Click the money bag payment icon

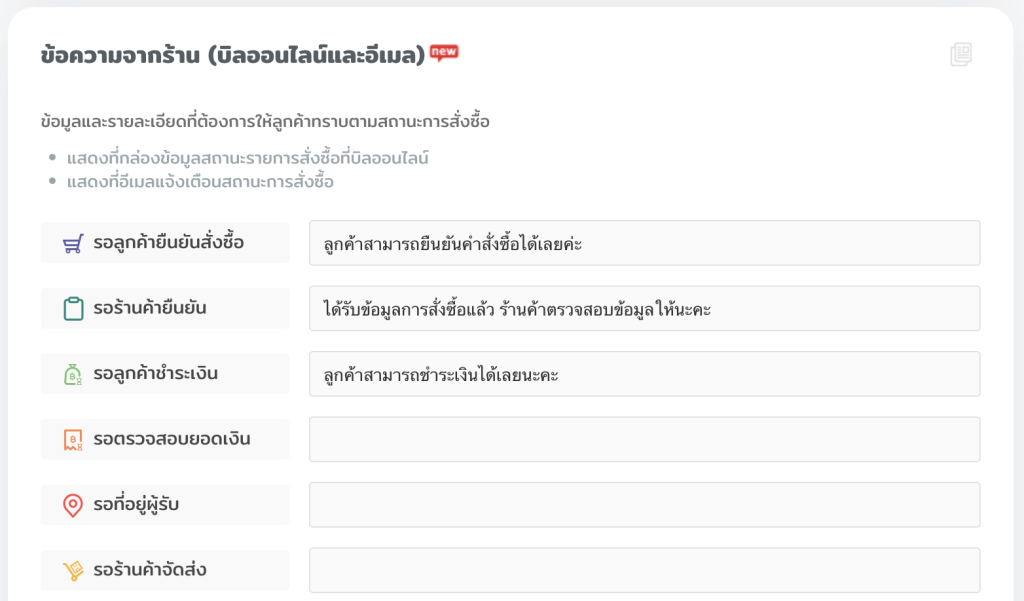[x=72, y=375]
